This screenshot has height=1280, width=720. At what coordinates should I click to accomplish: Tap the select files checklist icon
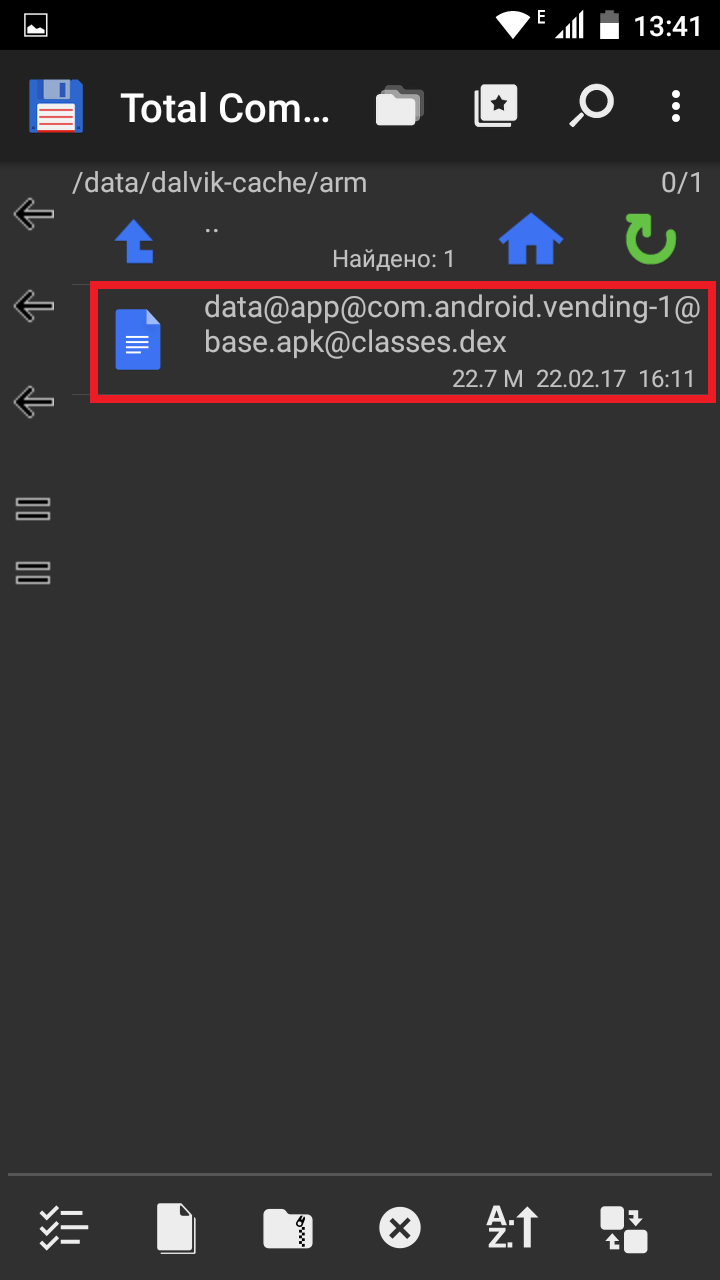click(x=64, y=1227)
